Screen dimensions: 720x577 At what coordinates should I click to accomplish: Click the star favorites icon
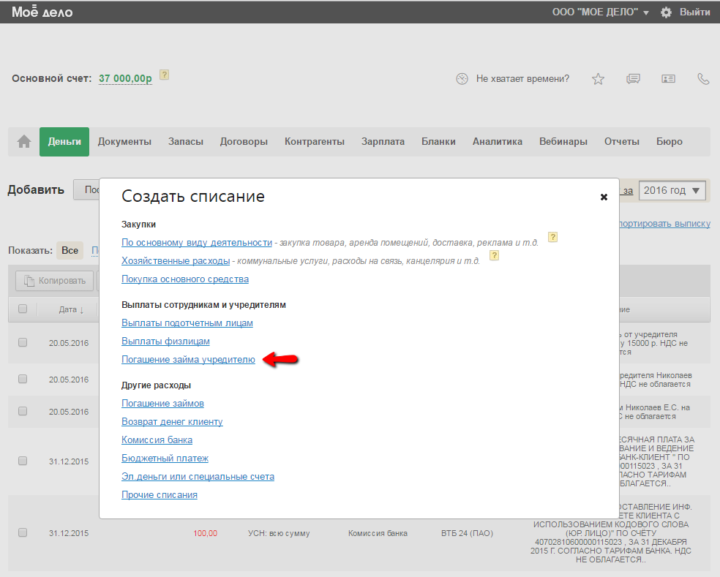(x=598, y=79)
